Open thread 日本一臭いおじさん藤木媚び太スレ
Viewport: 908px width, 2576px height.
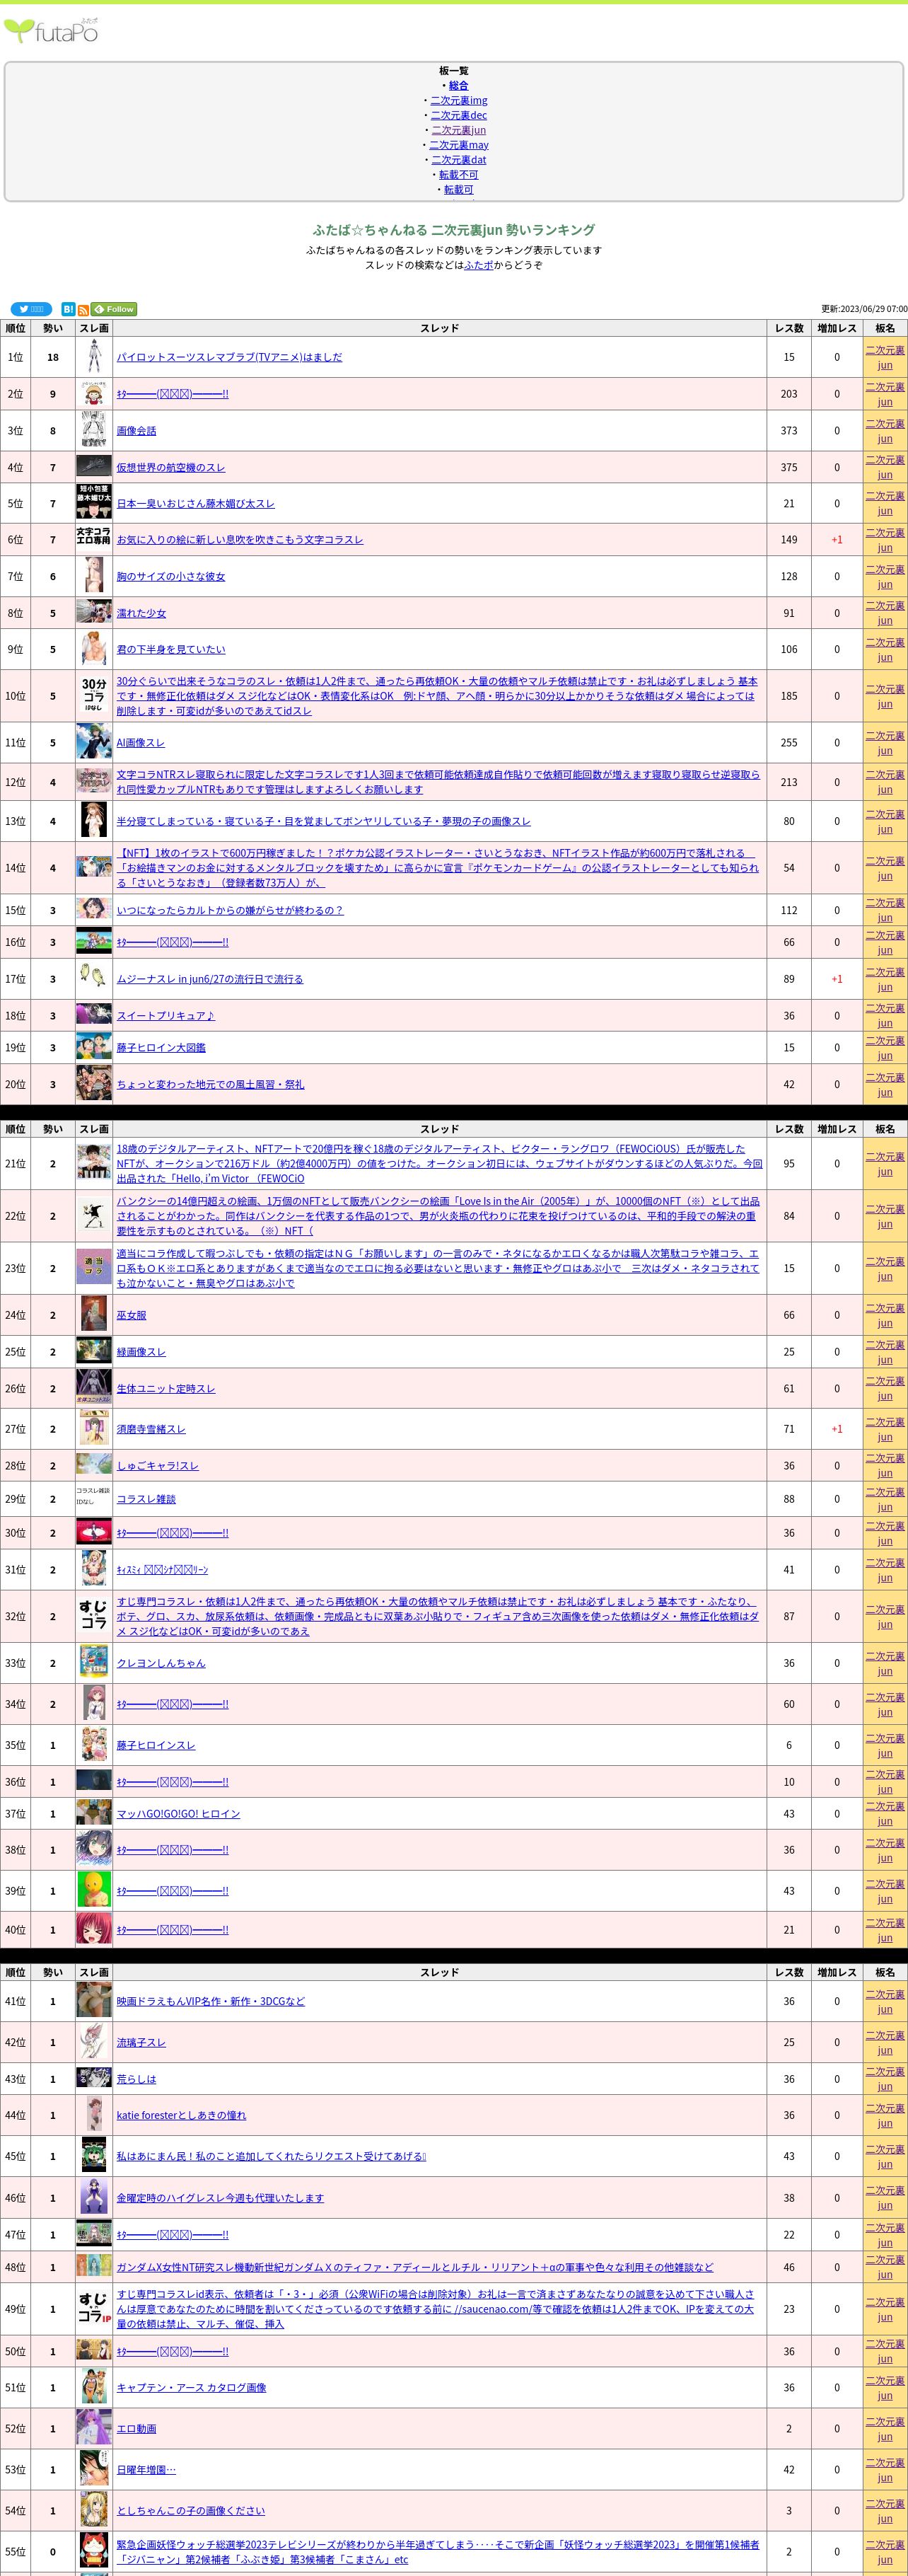195,504
